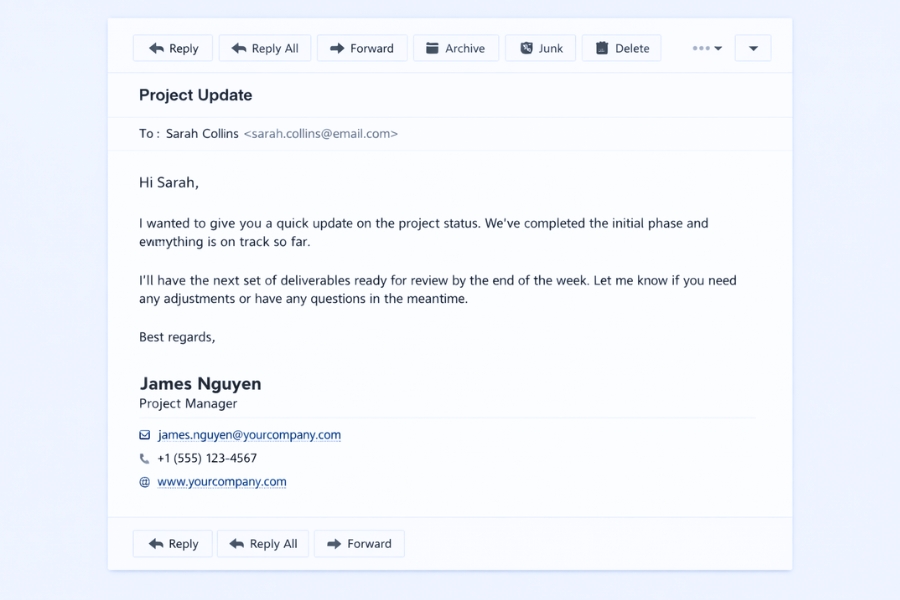Click the envelope icon beside James's email
Image resolution: width=900 pixels, height=600 pixels.
[x=144, y=434]
